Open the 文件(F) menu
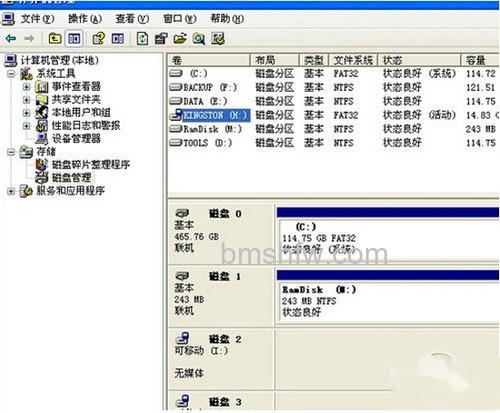This screenshot has width=500, height=413. point(37,19)
